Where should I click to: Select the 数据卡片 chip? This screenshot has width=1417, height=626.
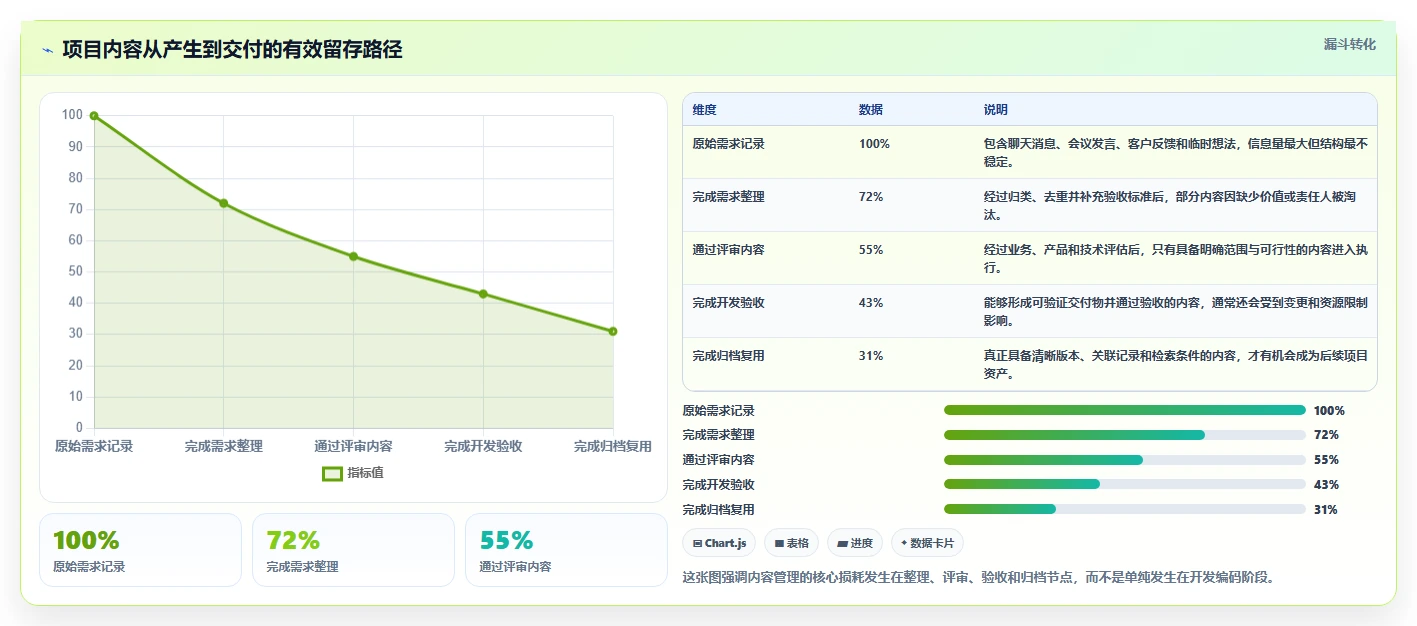927,543
